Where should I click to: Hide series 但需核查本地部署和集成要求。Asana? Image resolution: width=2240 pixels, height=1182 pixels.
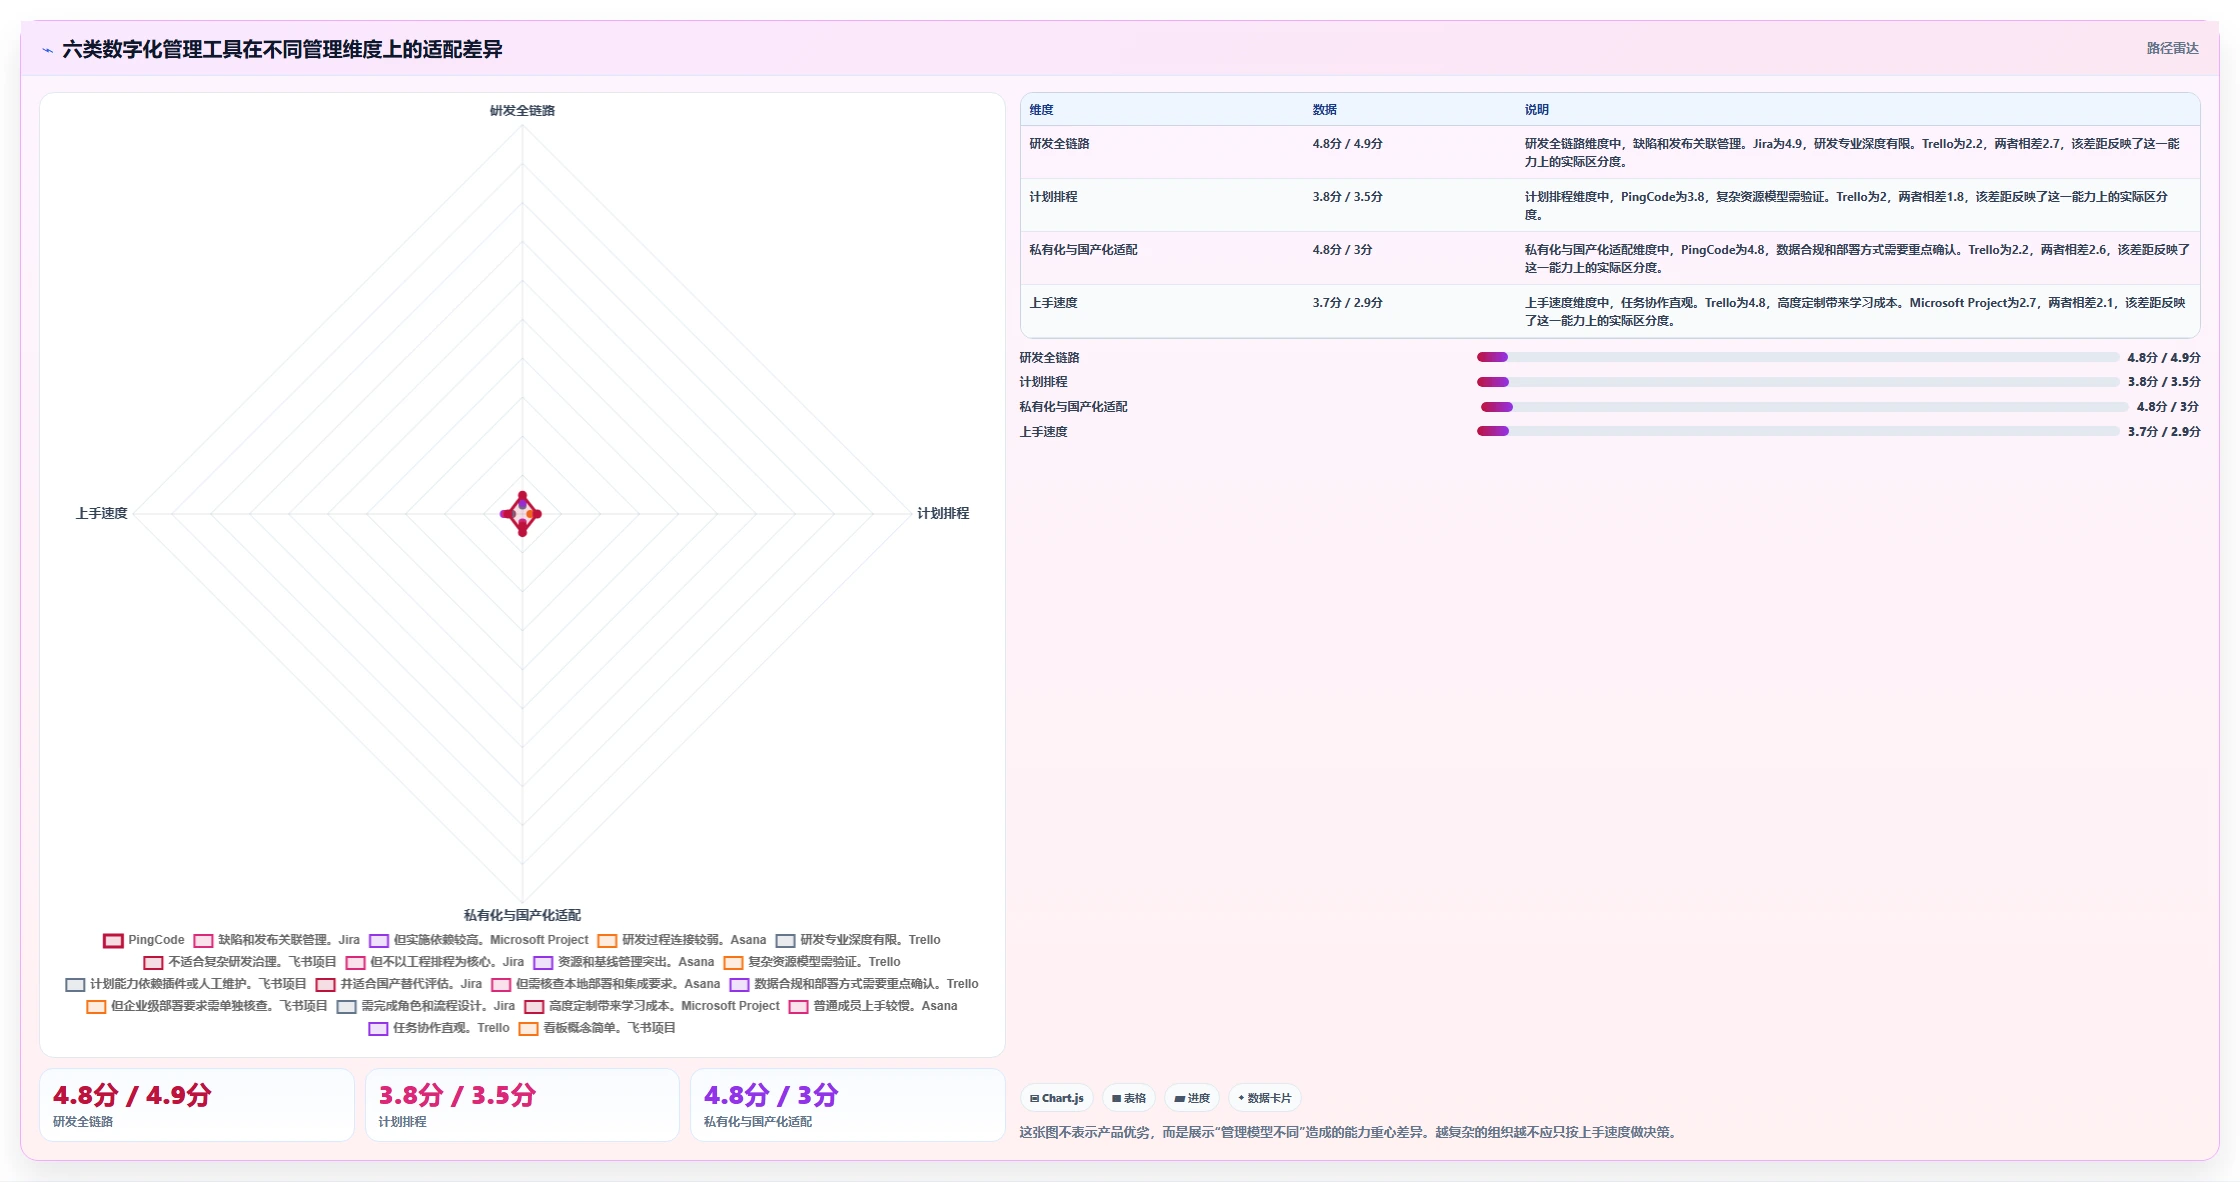tap(606, 984)
